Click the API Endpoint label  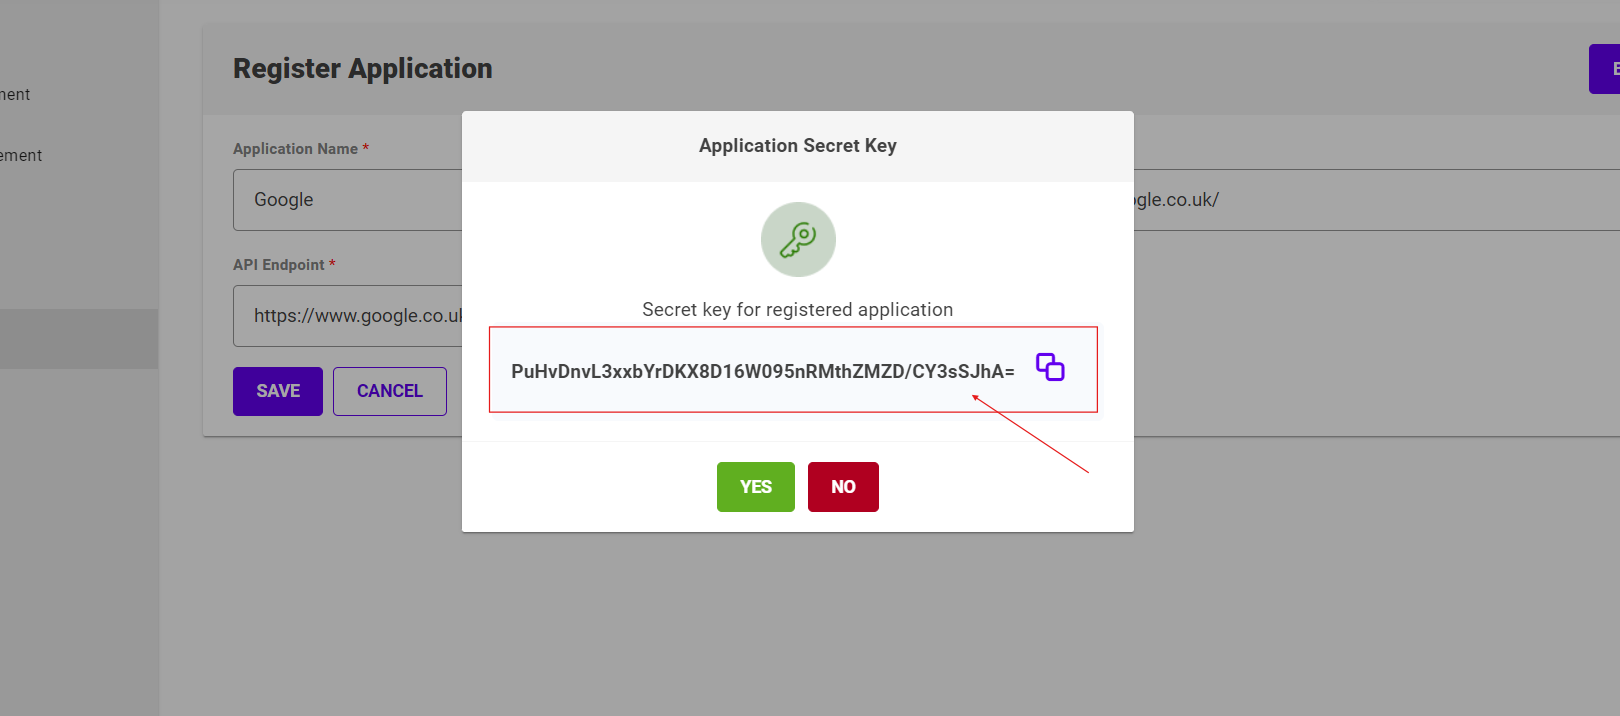[x=279, y=265]
